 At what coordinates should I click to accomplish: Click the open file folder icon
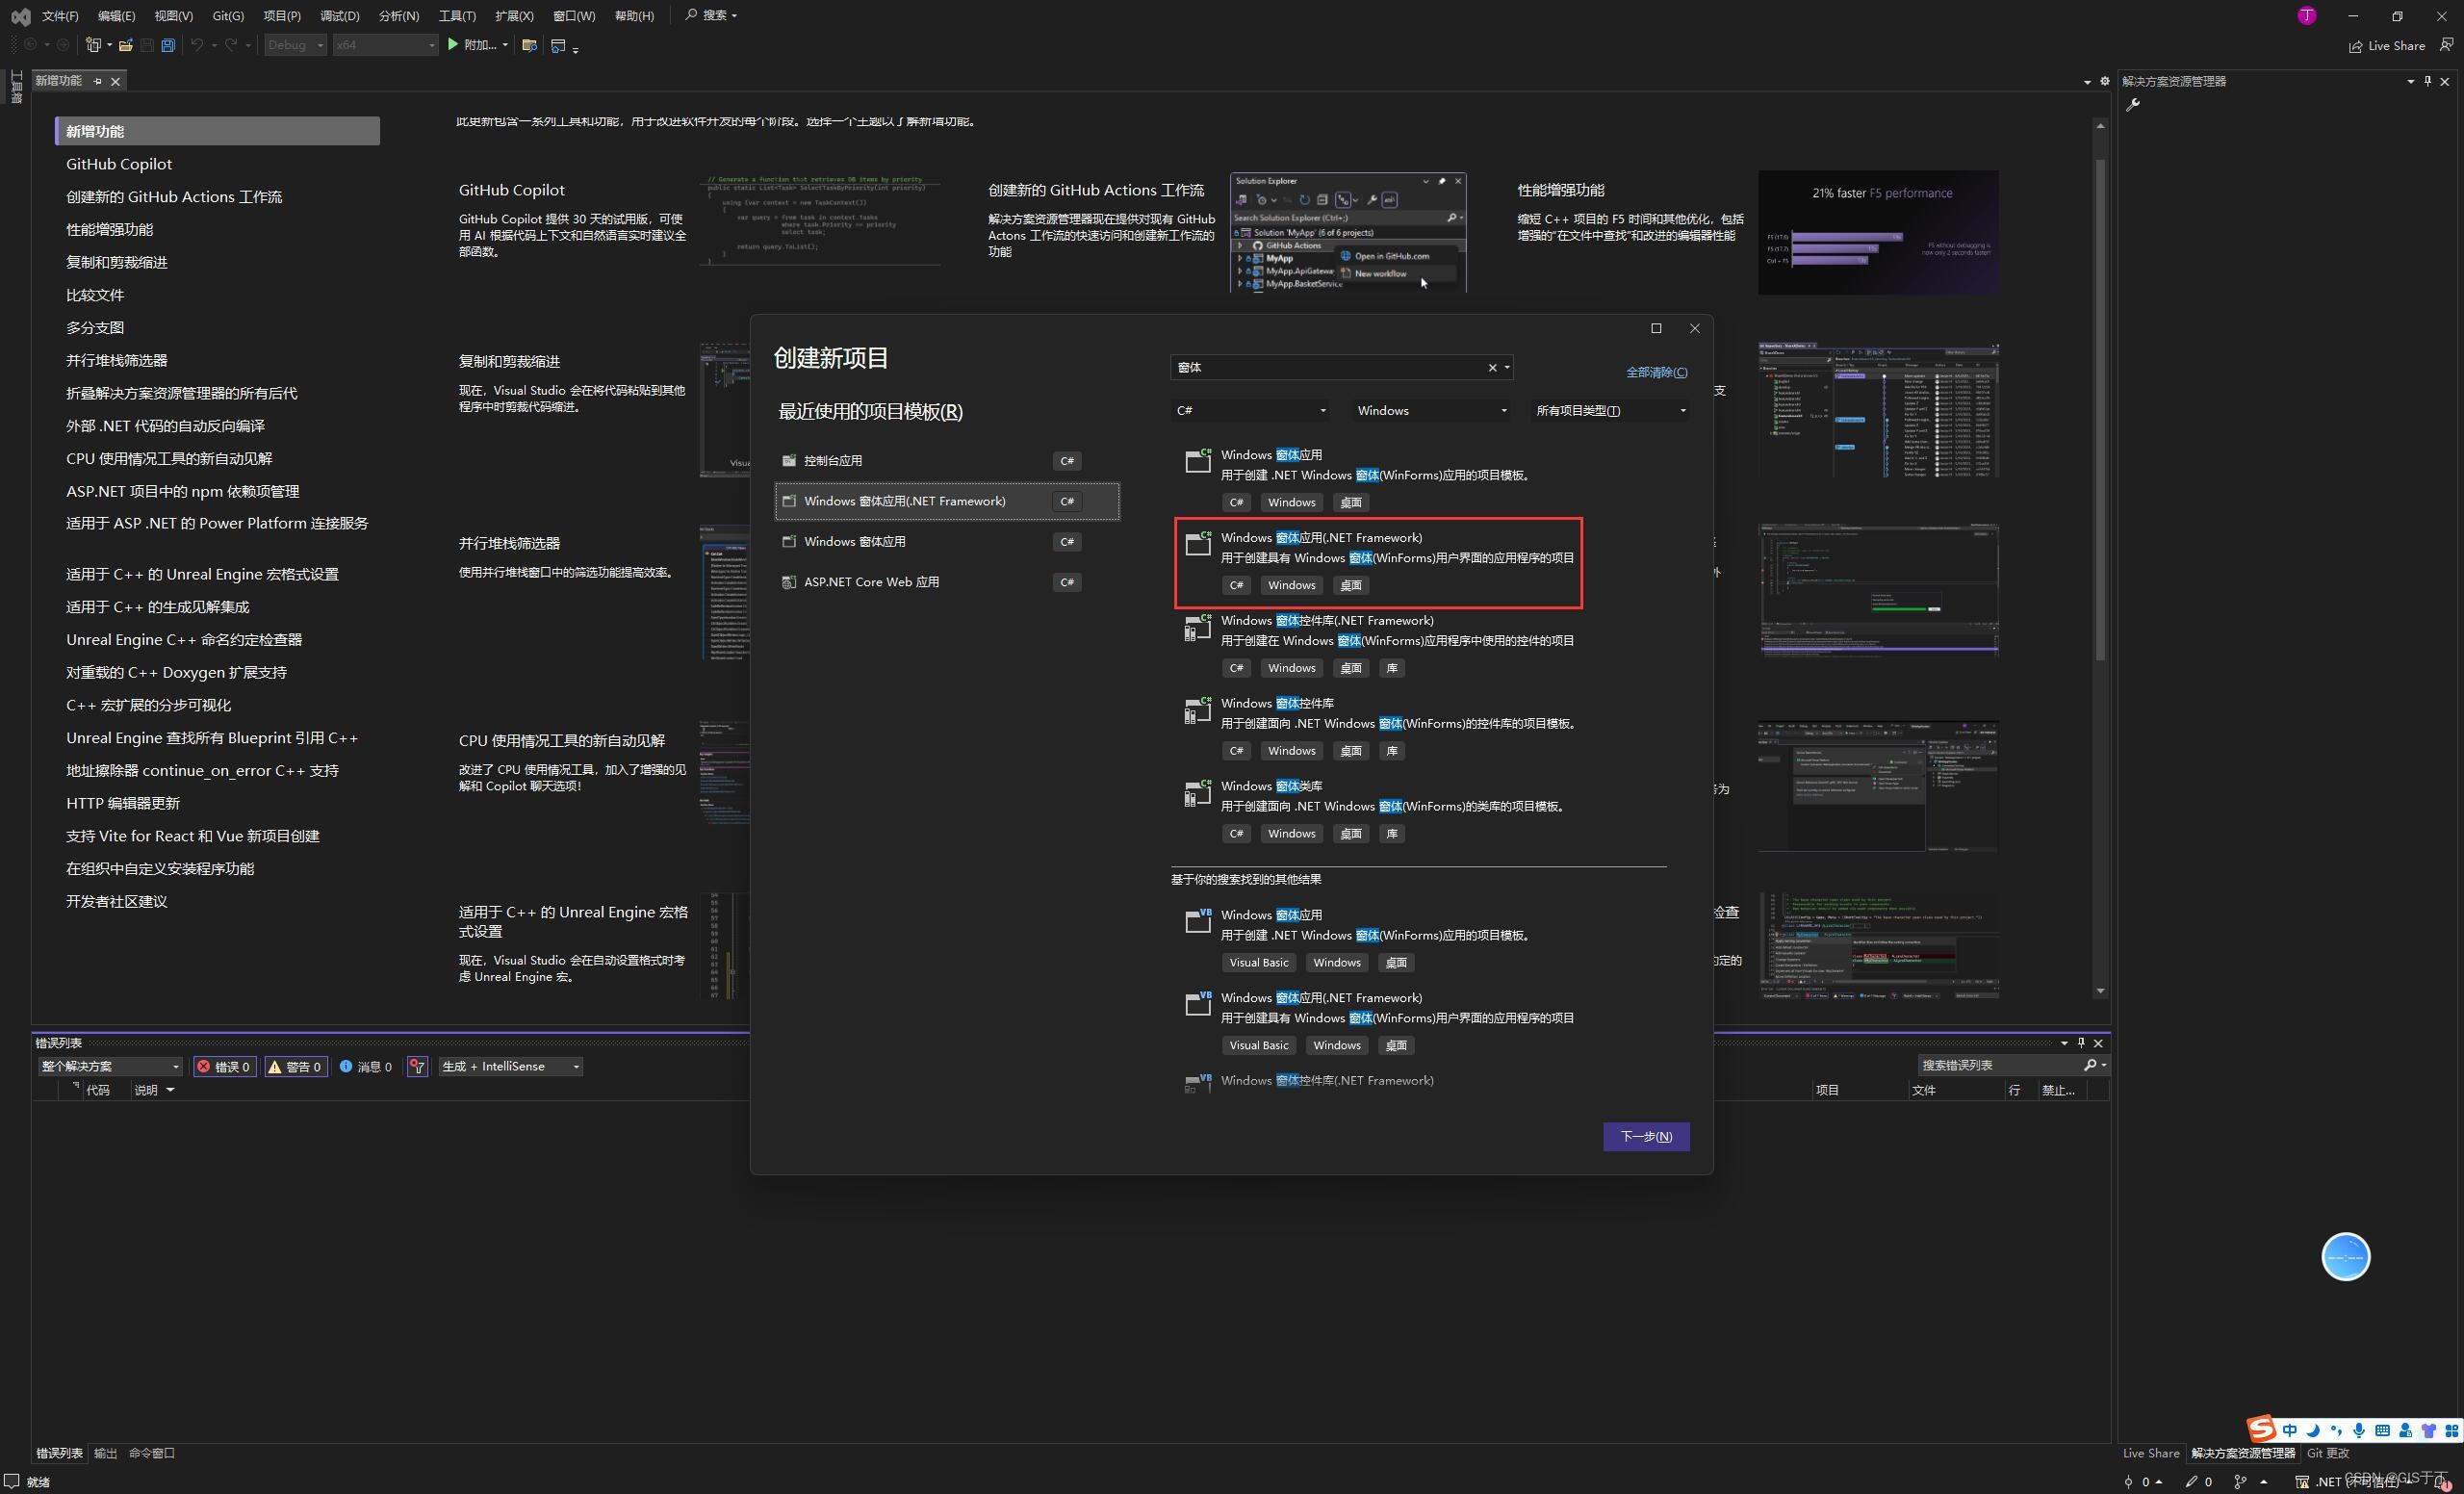click(x=126, y=45)
